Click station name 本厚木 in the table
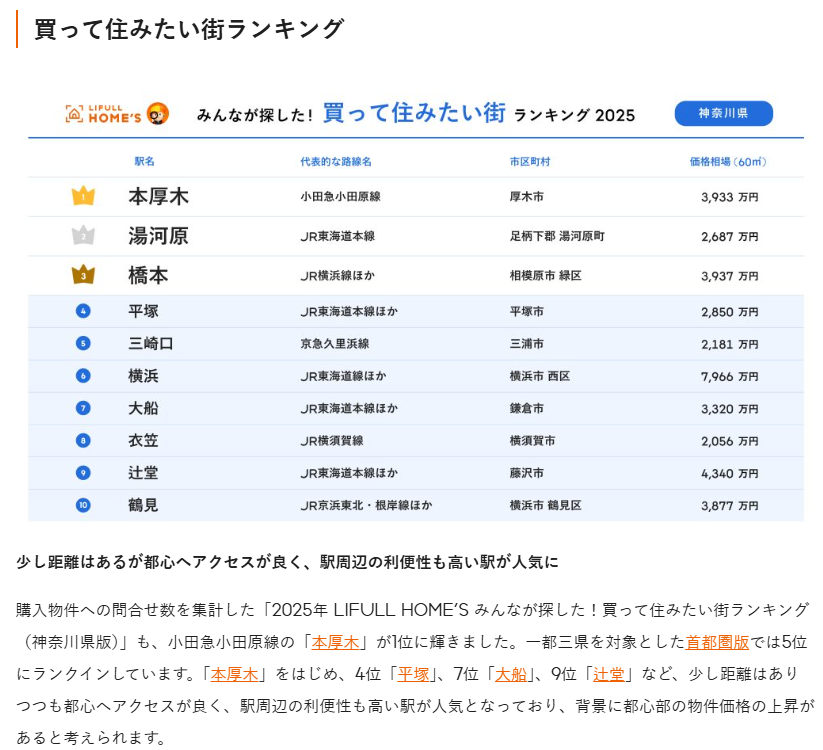 tap(158, 196)
